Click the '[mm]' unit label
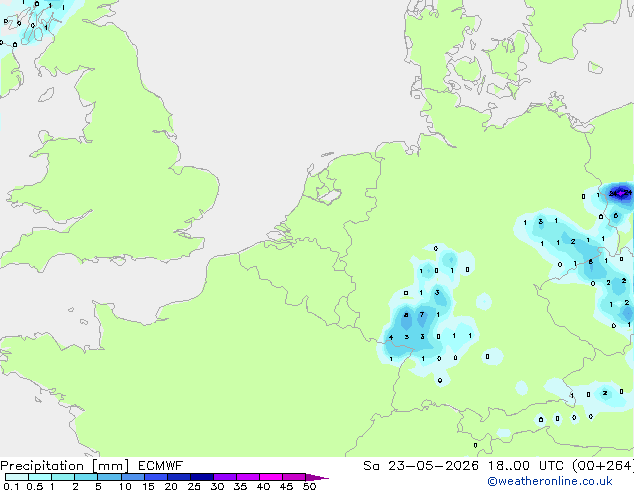 click(x=110, y=466)
